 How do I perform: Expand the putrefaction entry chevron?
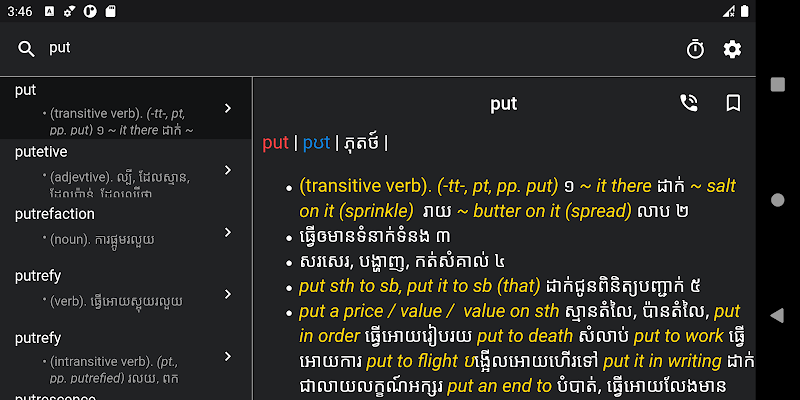tap(228, 233)
